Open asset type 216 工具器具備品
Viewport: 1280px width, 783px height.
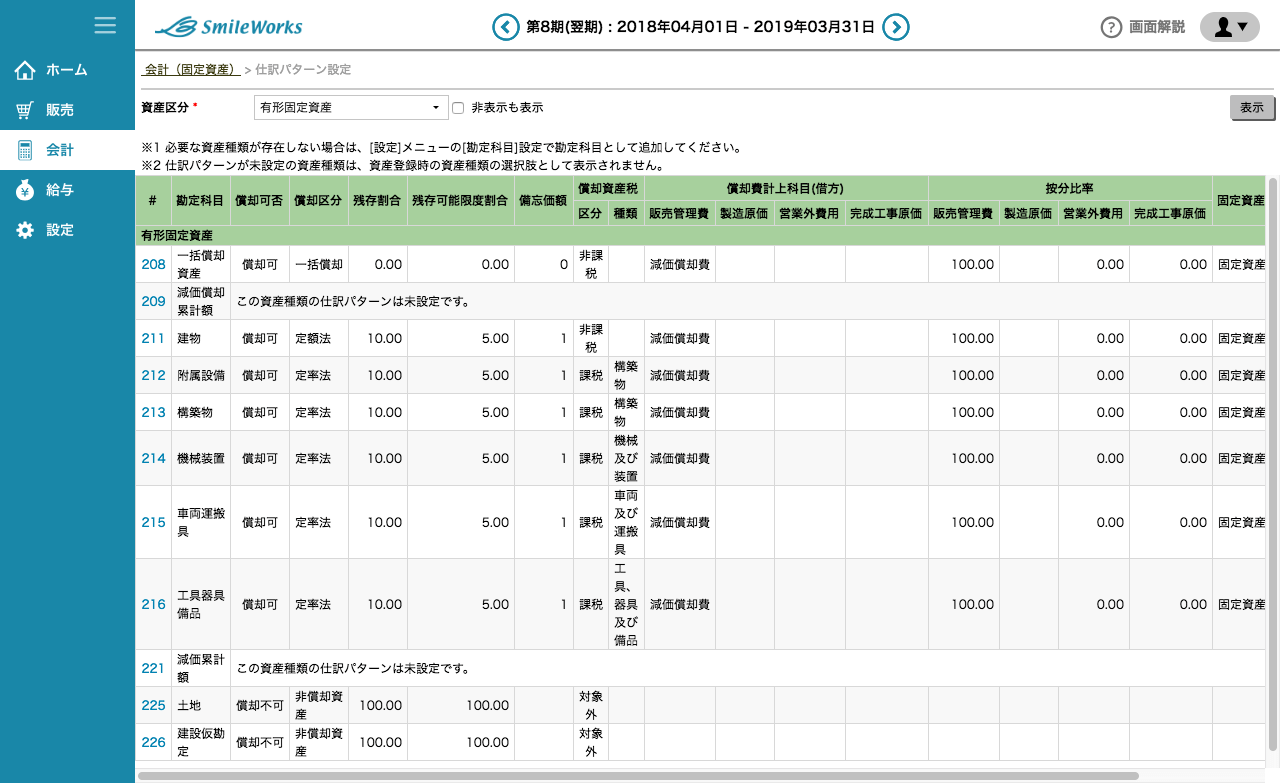click(x=153, y=604)
